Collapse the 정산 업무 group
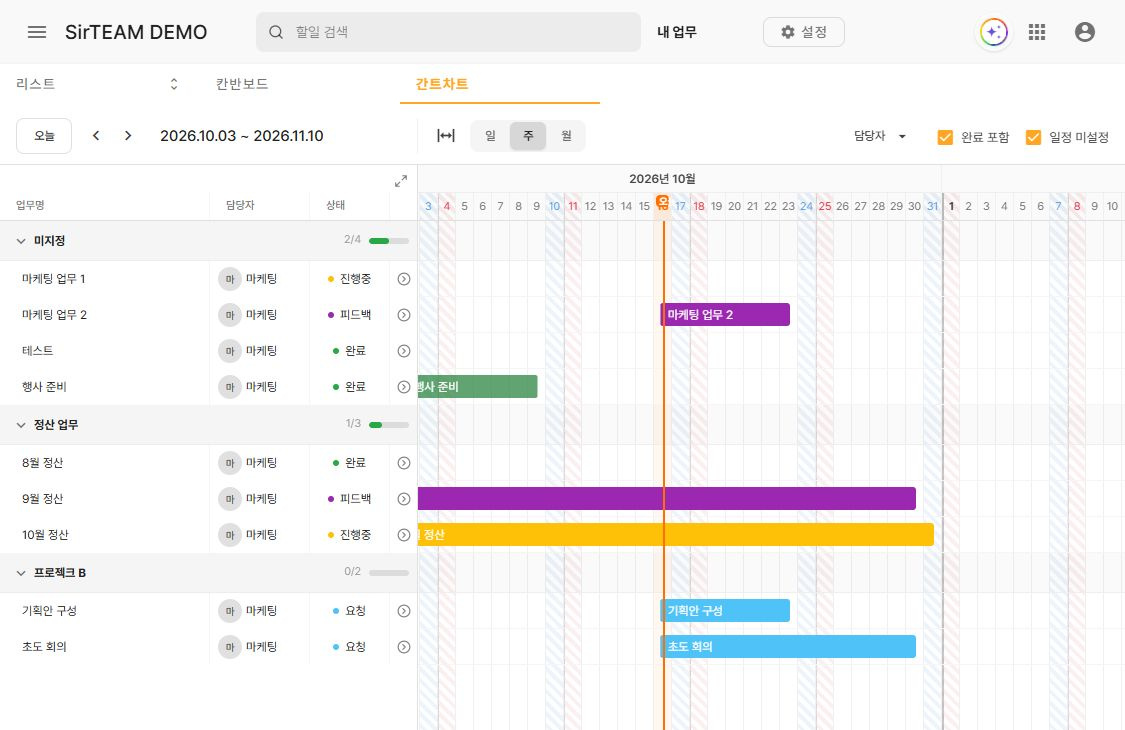Screen dimensions: 1125x730 pos(21,425)
